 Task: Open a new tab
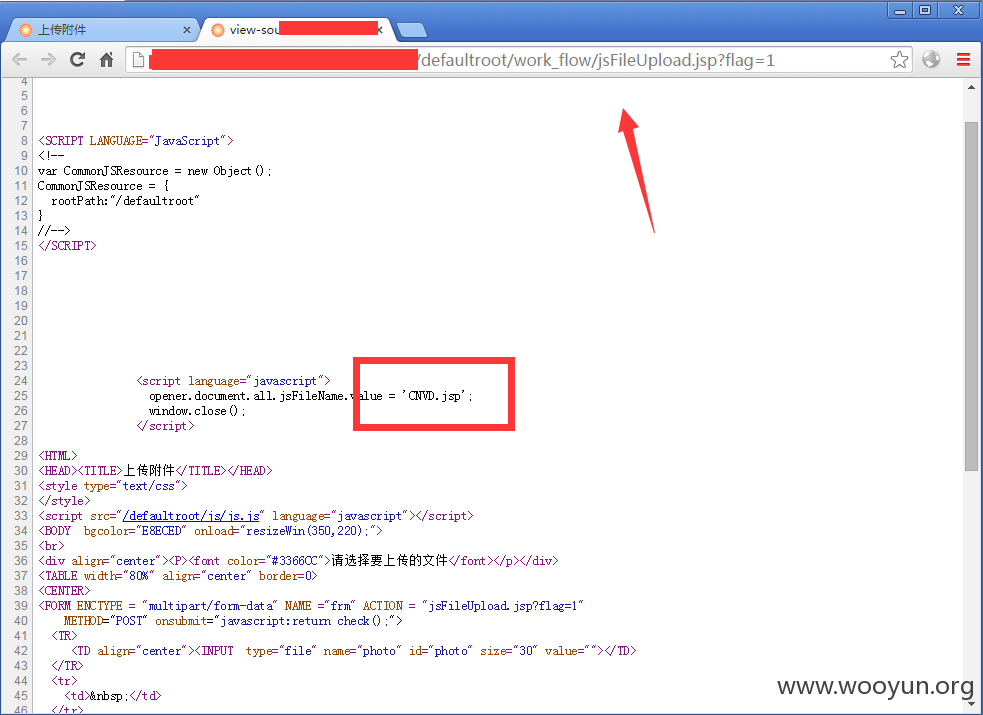tap(412, 29)
